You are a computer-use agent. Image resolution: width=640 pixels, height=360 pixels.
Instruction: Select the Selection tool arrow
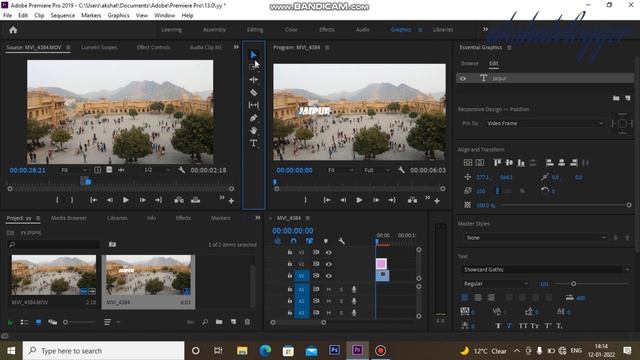click(x=253, y=54)
